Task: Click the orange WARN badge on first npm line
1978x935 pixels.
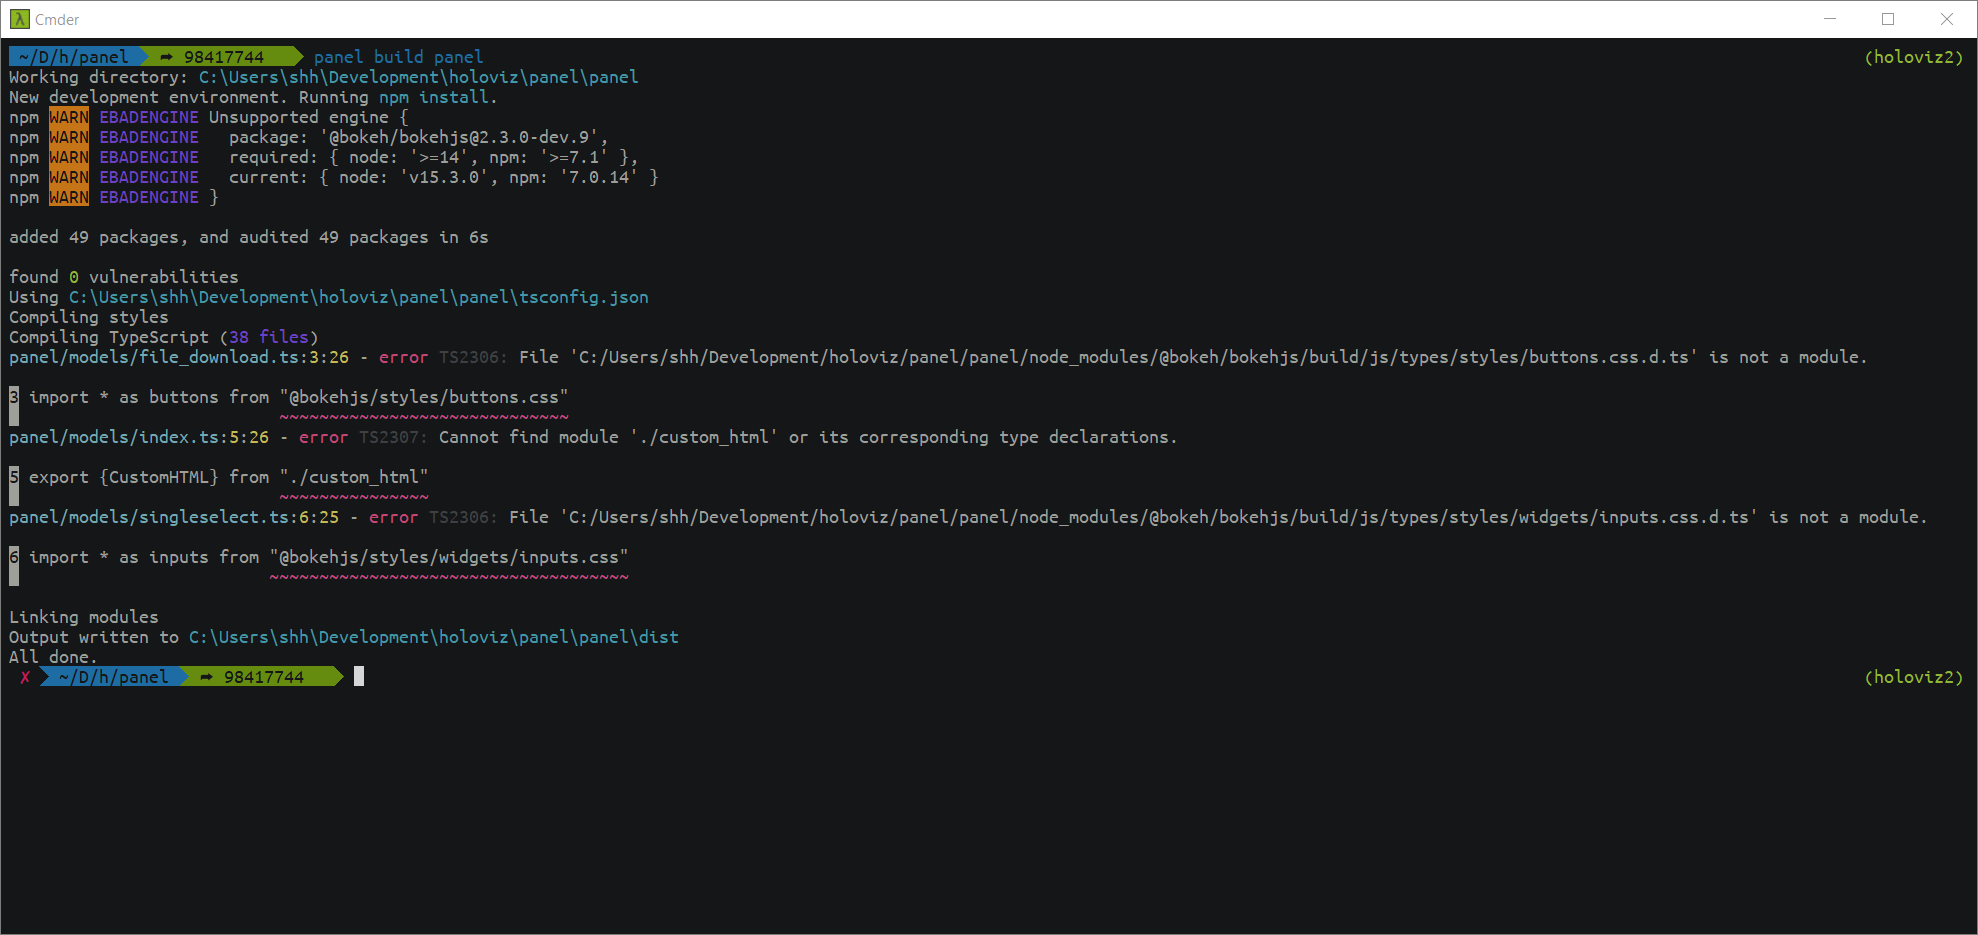Action: (x=68, y=117)
